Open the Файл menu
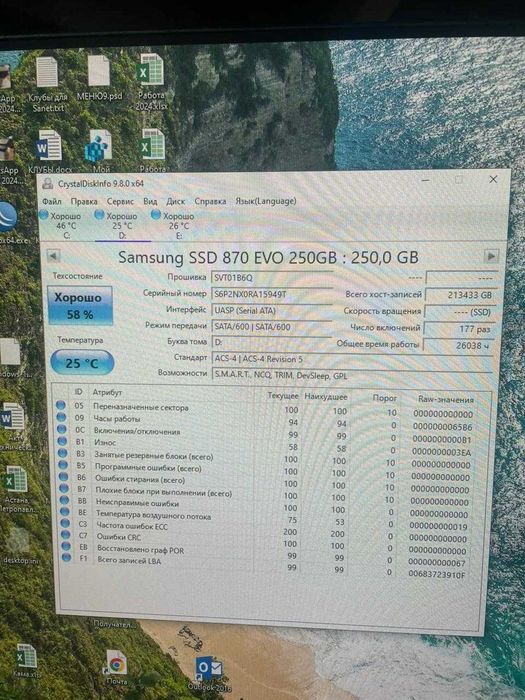The image size is (525, 700). point(52,201)
